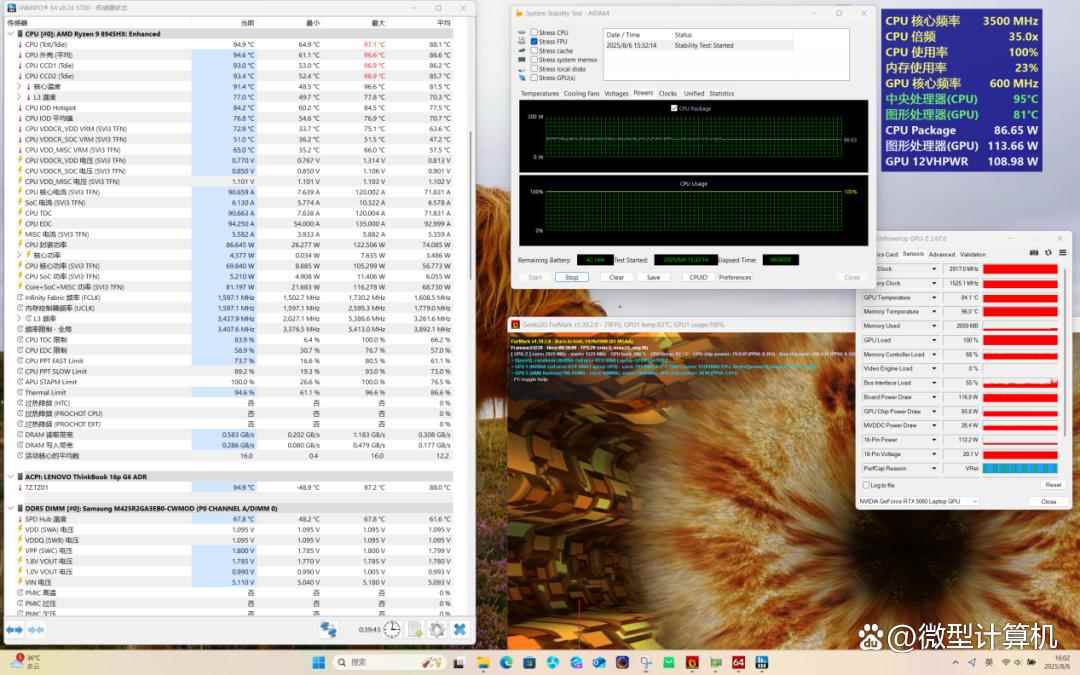Tick the Log to file checkbox
The image size is (1080, 675).
point(865,485)
